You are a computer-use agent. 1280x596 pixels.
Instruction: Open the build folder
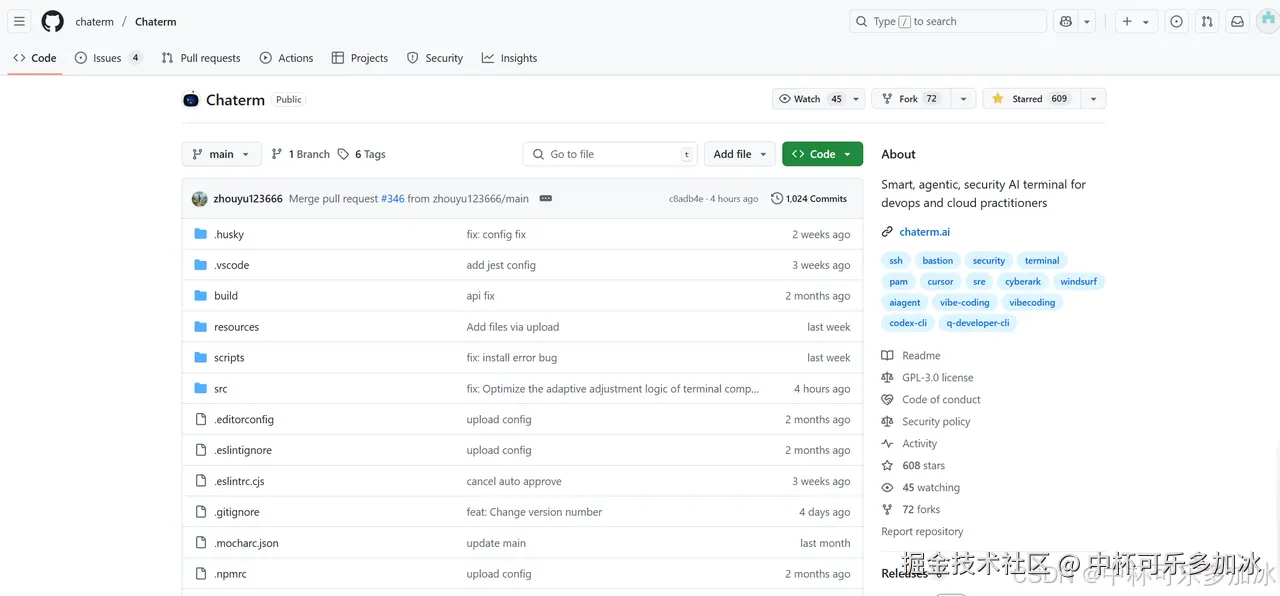(226, 296)
